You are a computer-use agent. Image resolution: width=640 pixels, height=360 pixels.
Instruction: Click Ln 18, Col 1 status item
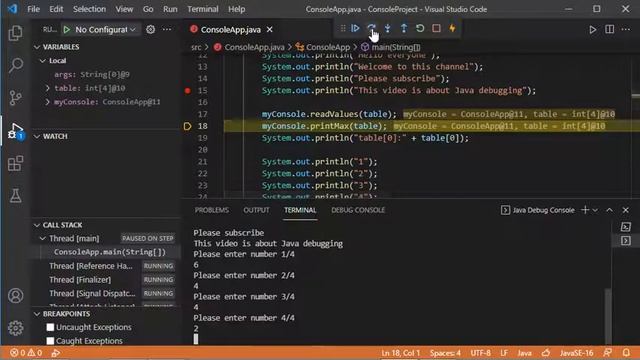pos(401,353)
